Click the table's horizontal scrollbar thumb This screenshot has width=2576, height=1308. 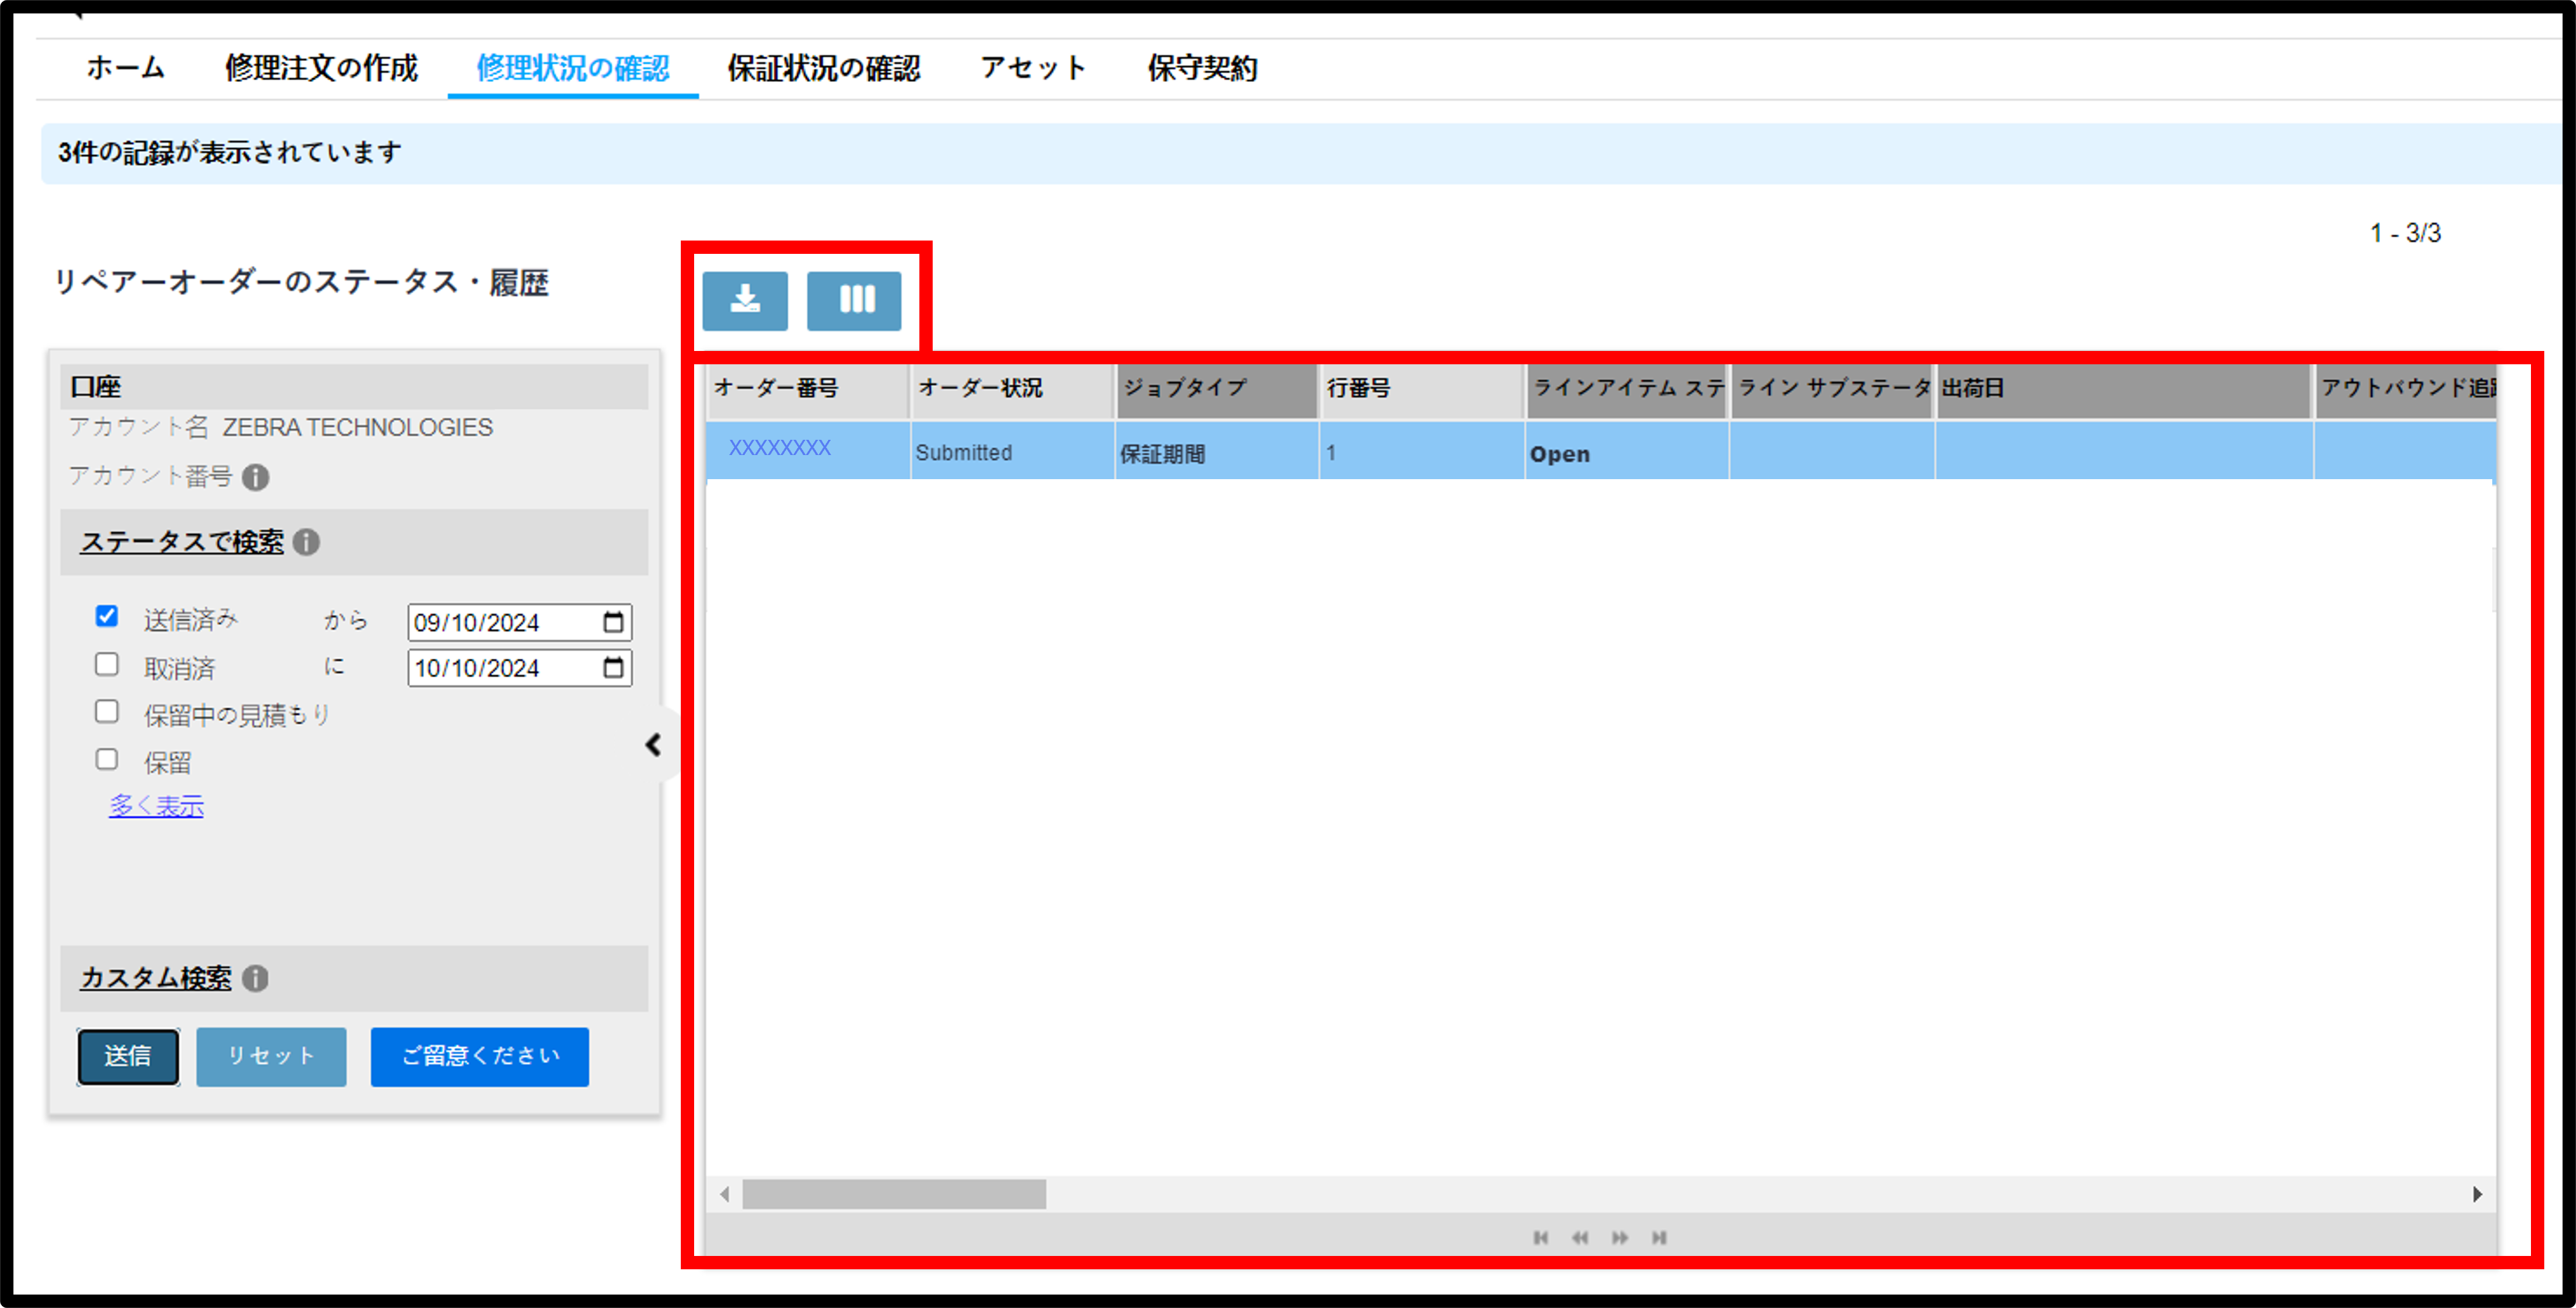click(894, 1194)
